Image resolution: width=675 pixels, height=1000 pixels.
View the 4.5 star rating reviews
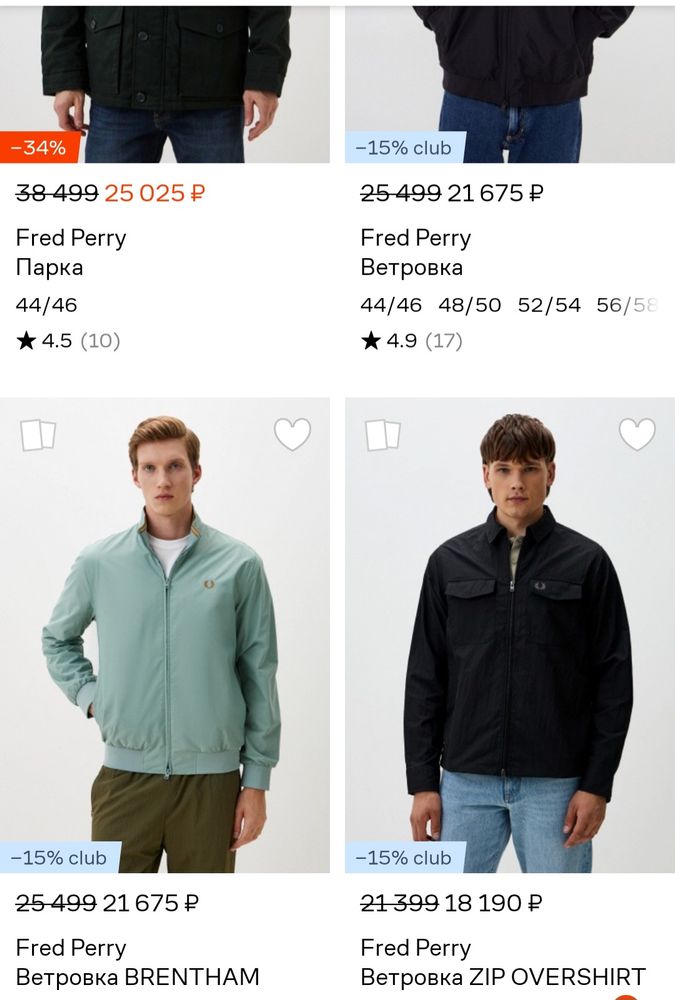tap(68, 341)
